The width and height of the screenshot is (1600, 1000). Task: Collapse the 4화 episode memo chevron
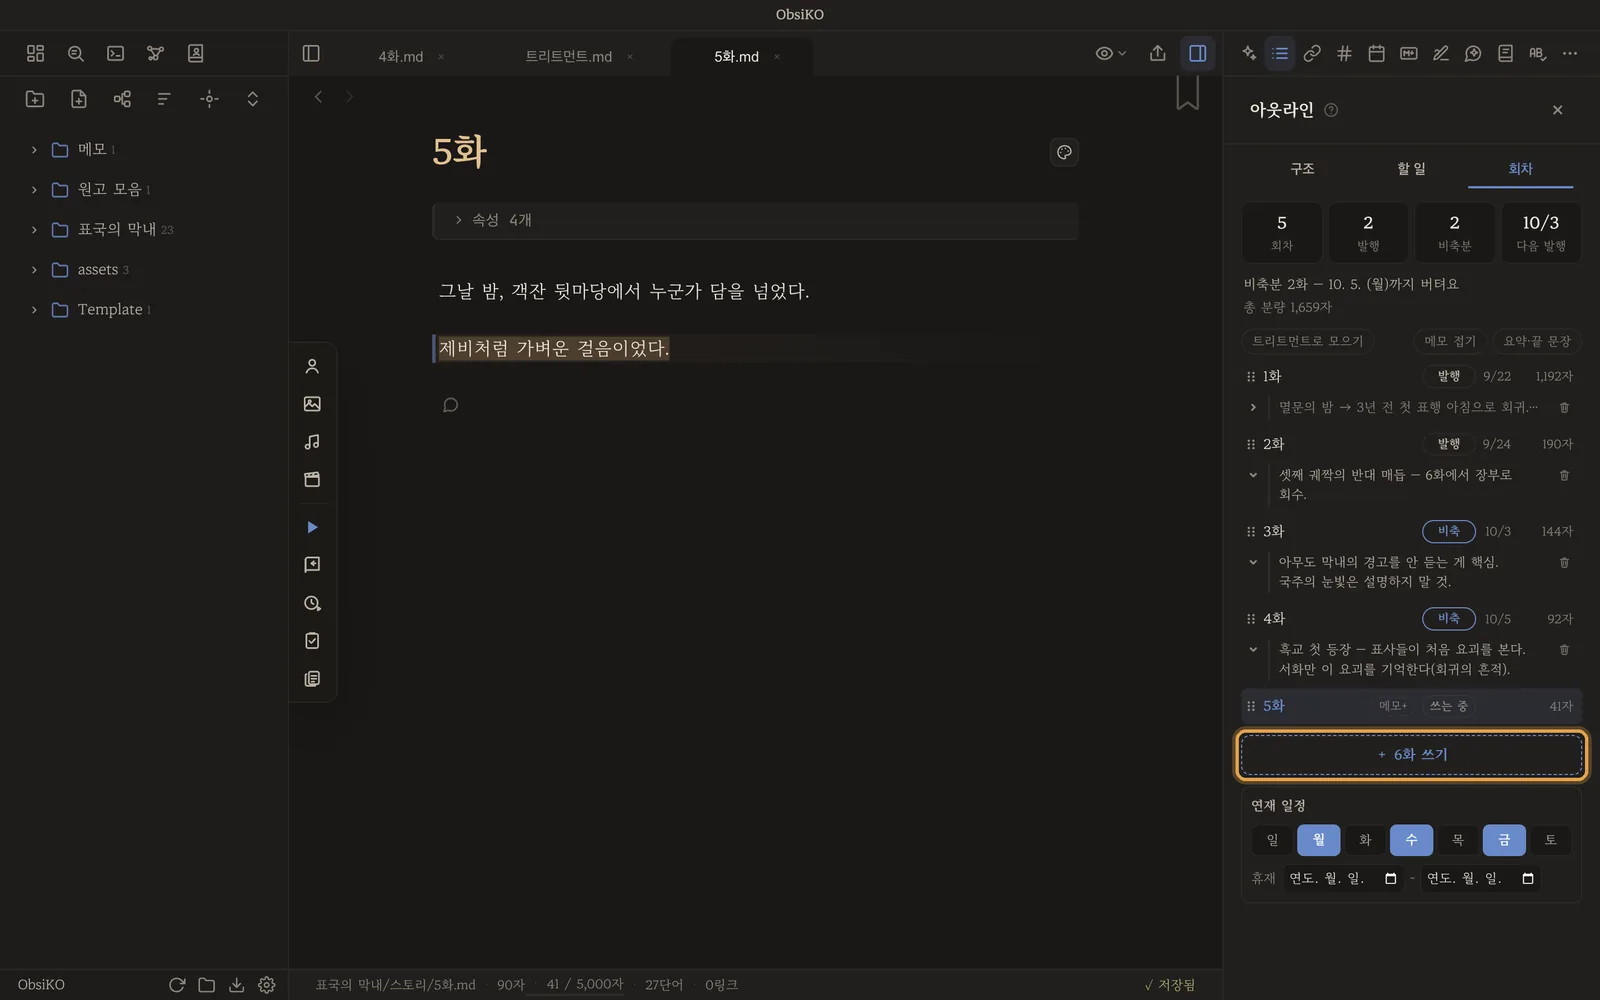pyautogui.click(x=1253, y=649)
